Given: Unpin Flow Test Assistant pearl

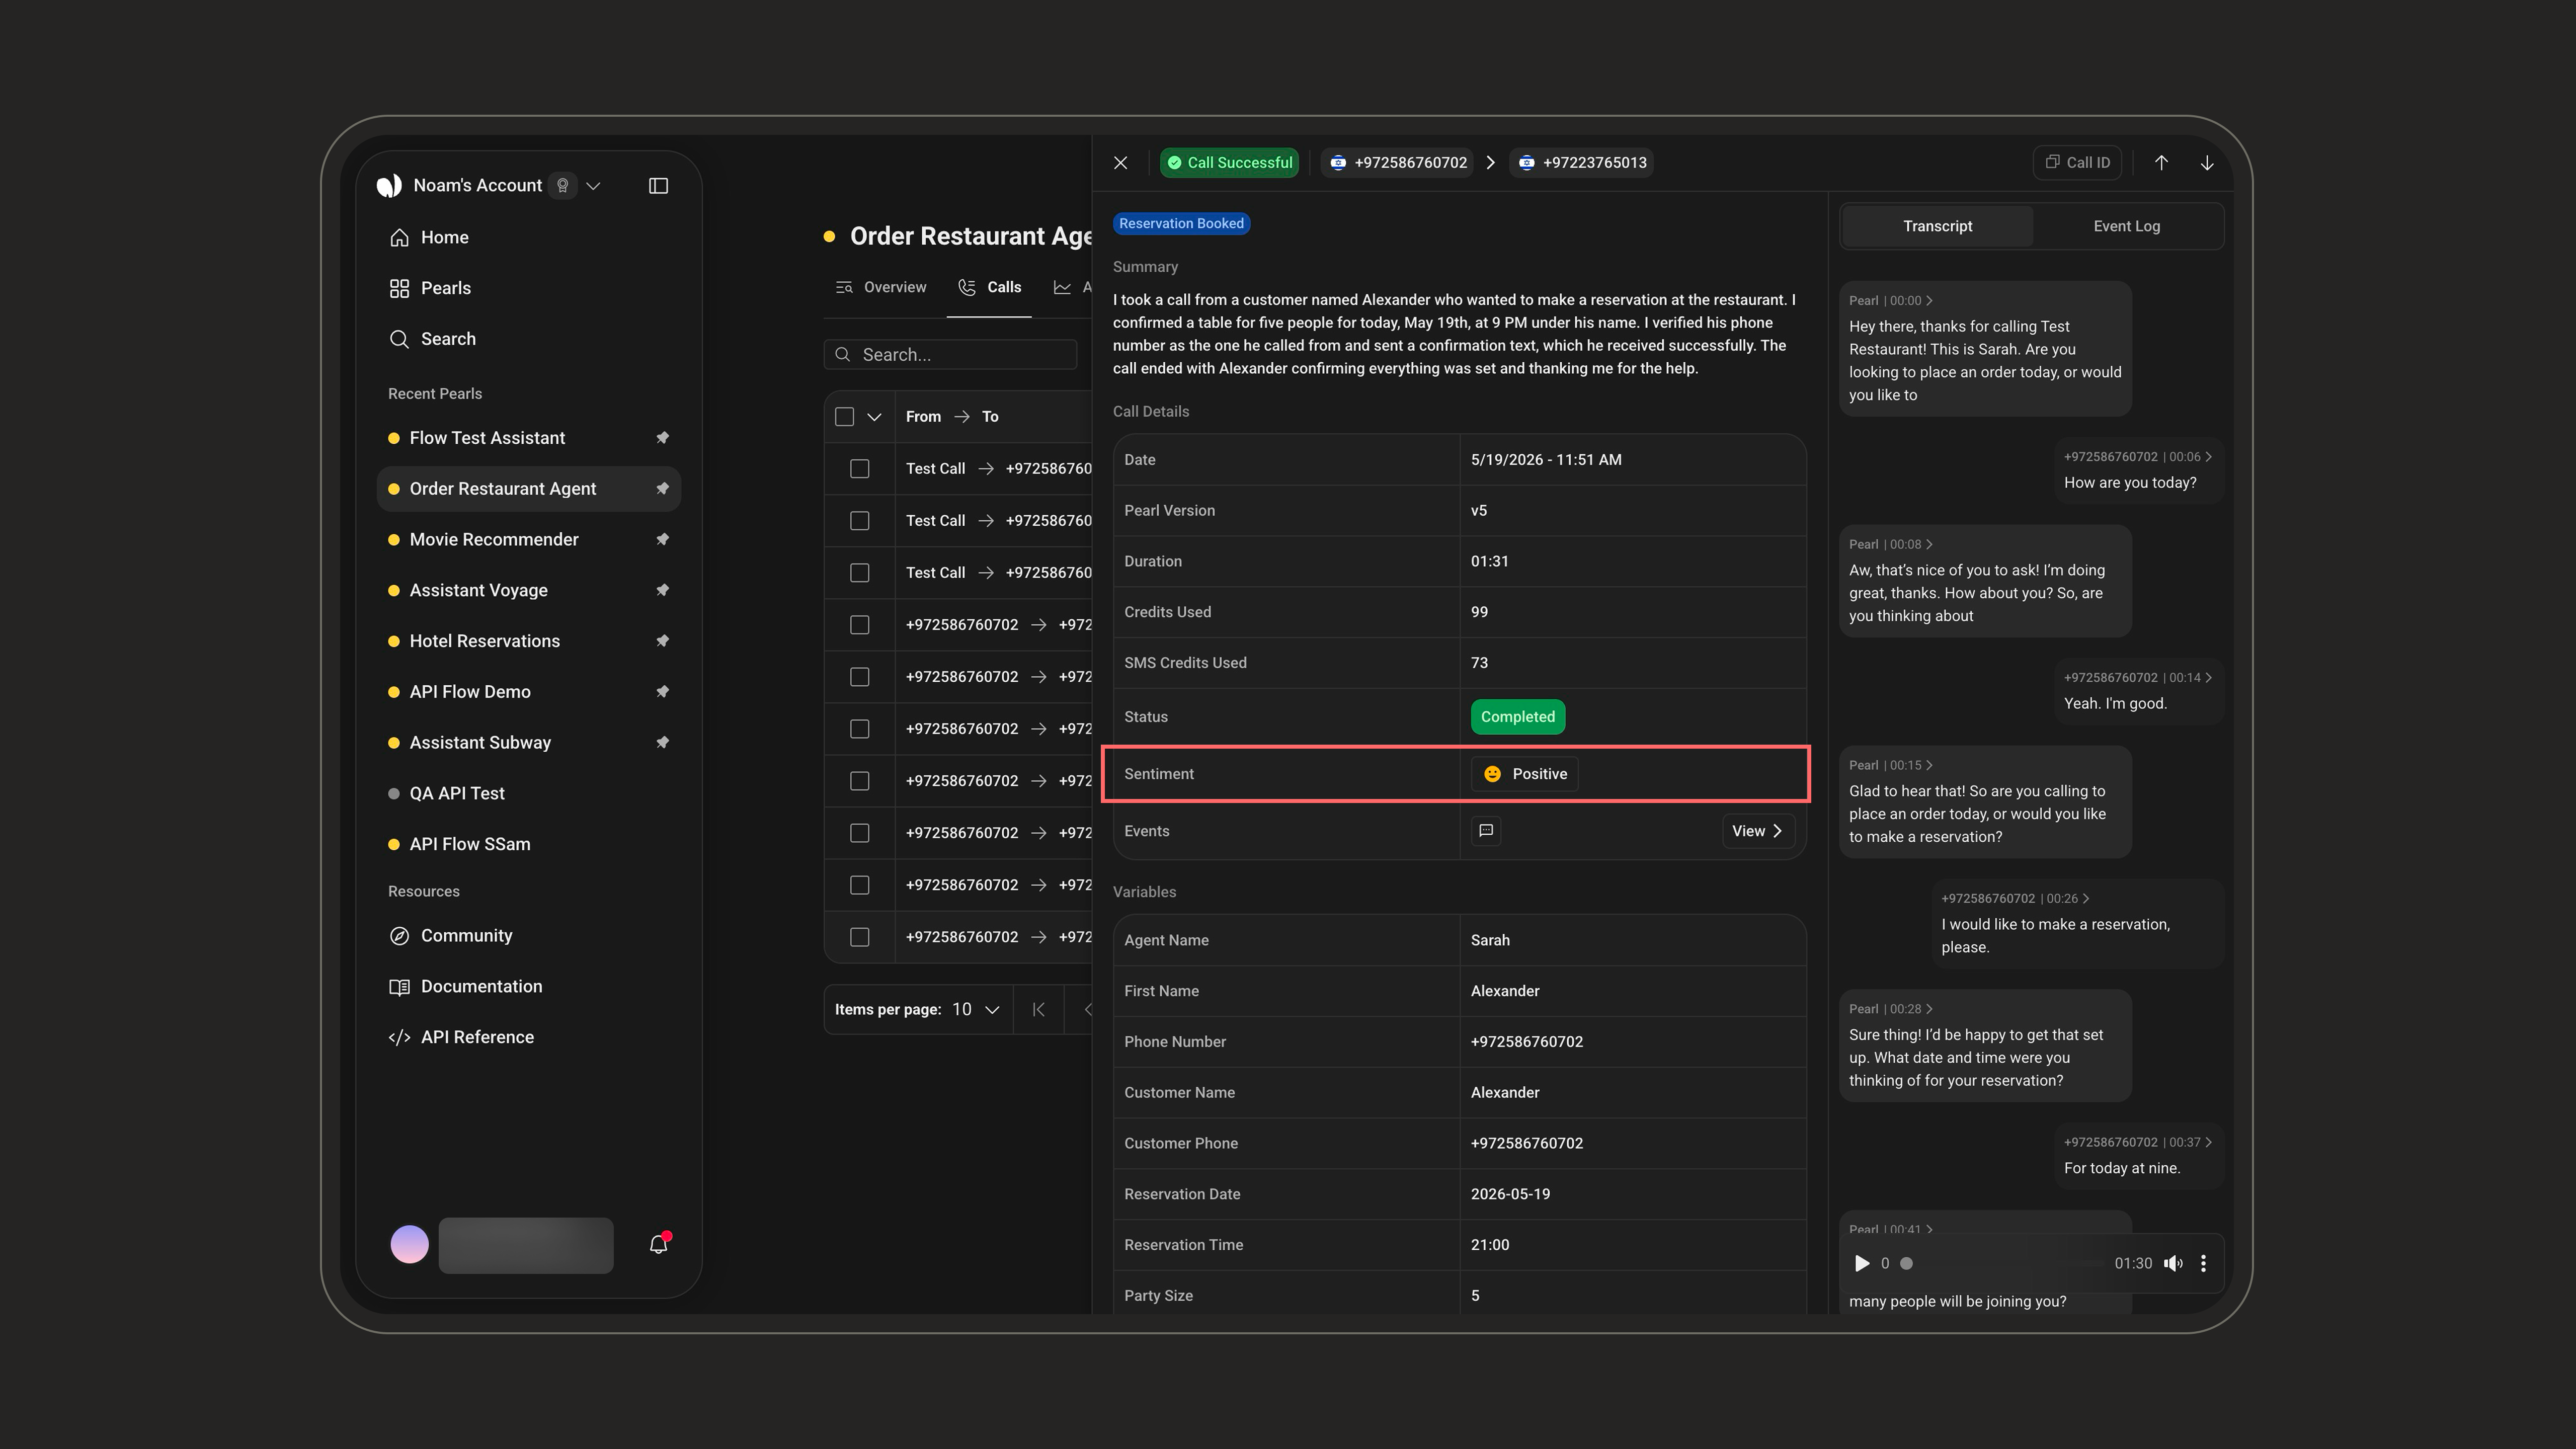Looking at the screenshot, I should click(x=662, y=438).
